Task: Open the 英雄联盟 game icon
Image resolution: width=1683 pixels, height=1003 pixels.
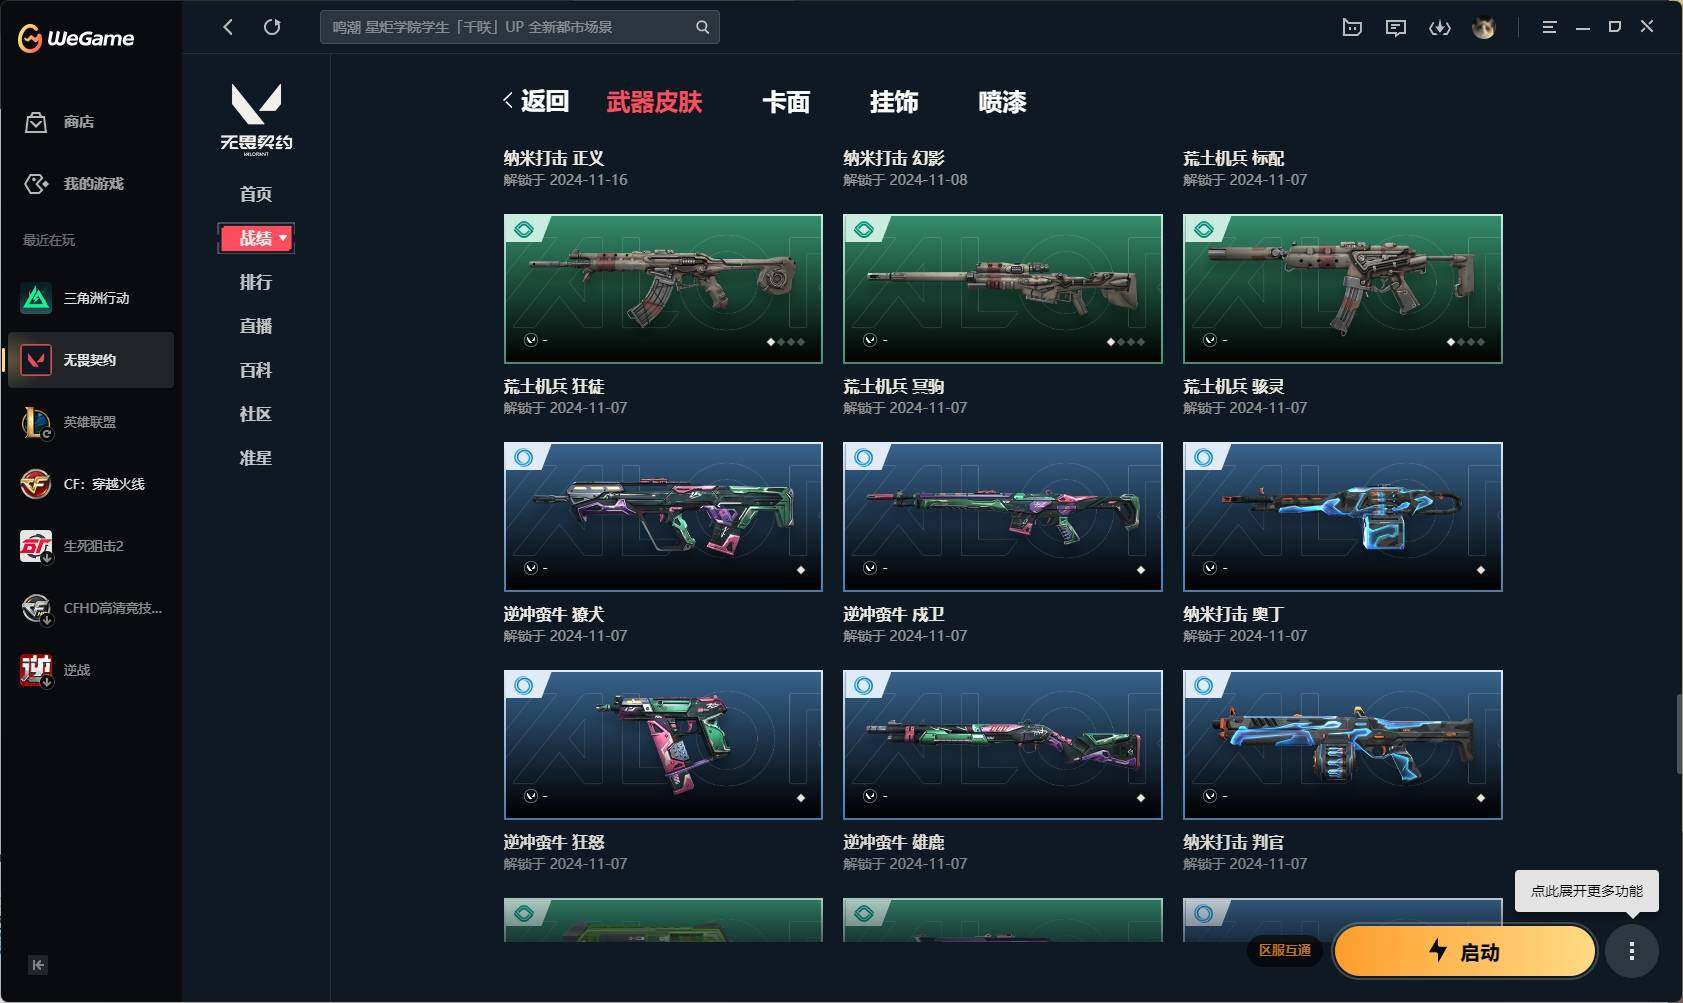Action: (x=36, y=422)
